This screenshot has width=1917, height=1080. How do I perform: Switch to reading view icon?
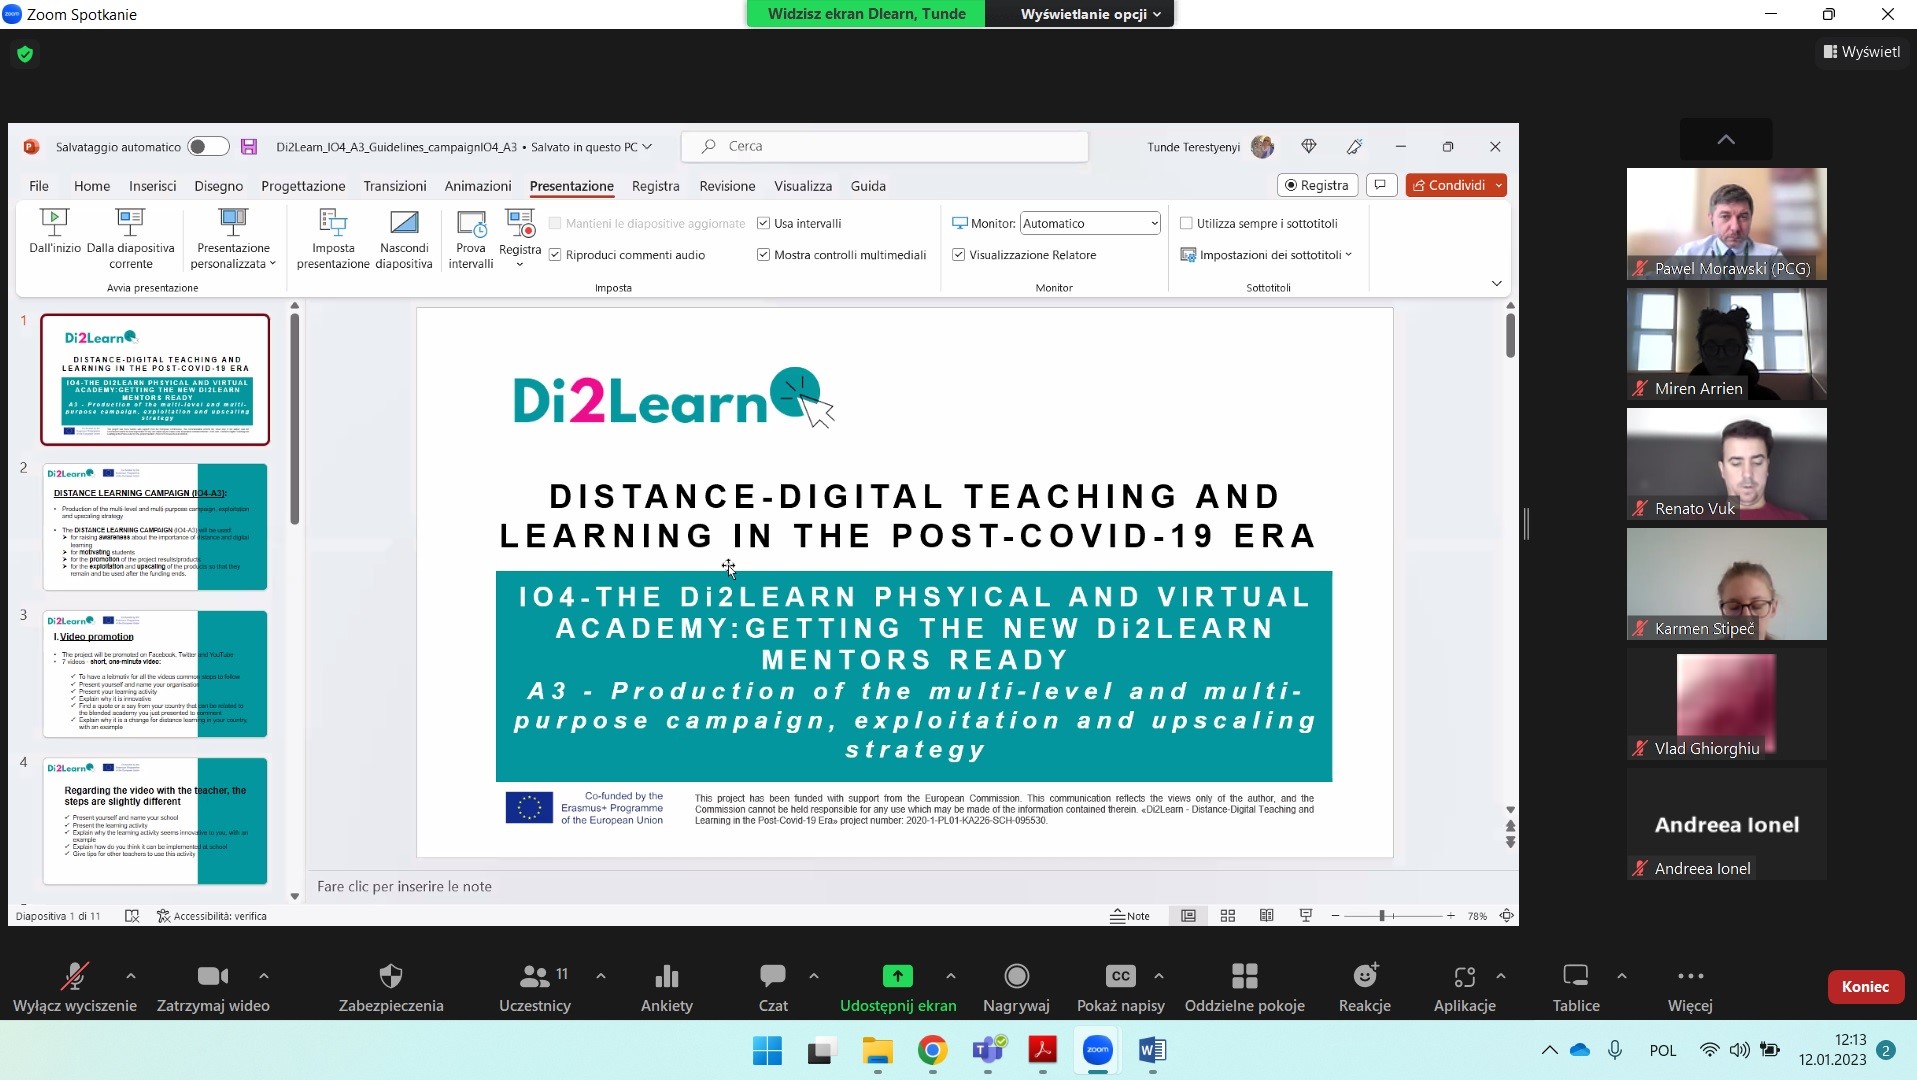pos(1266,916)
